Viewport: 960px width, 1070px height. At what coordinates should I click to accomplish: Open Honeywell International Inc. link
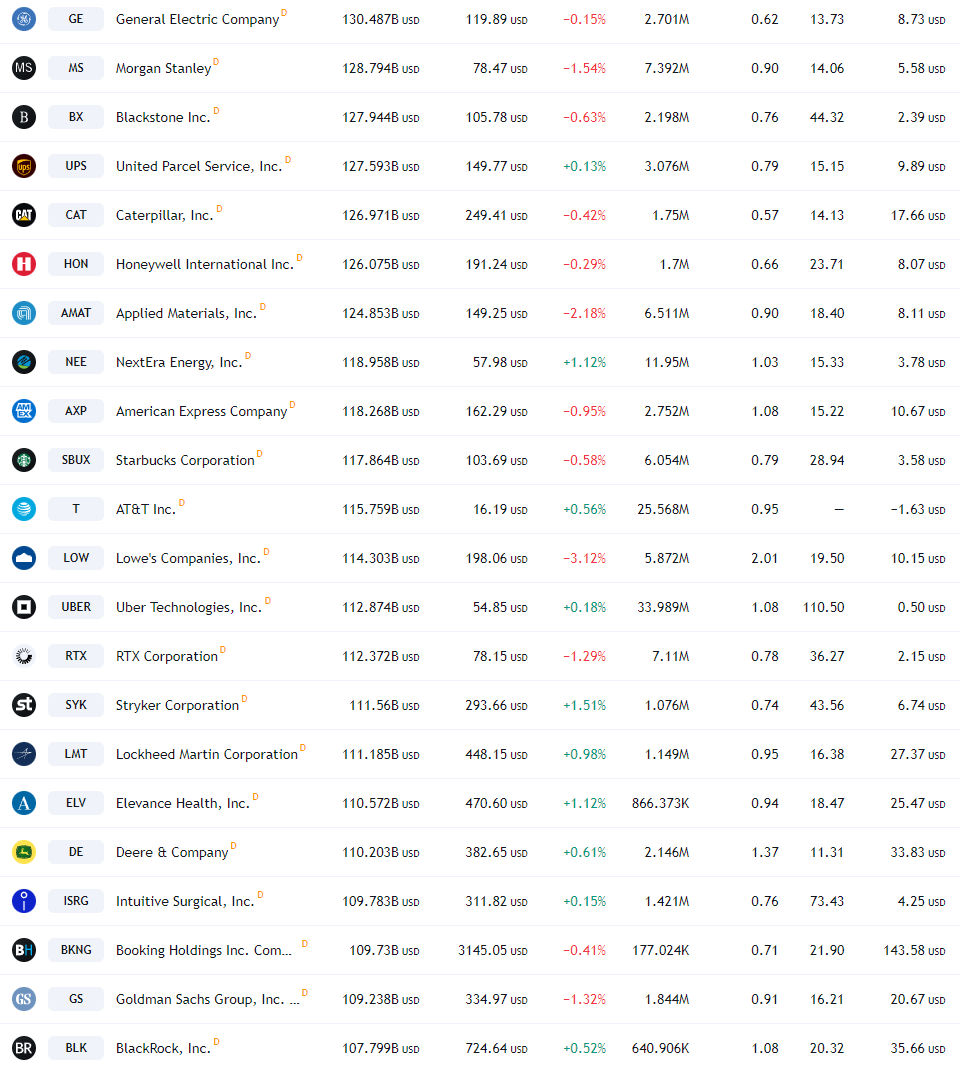click(x=205, y=265)
